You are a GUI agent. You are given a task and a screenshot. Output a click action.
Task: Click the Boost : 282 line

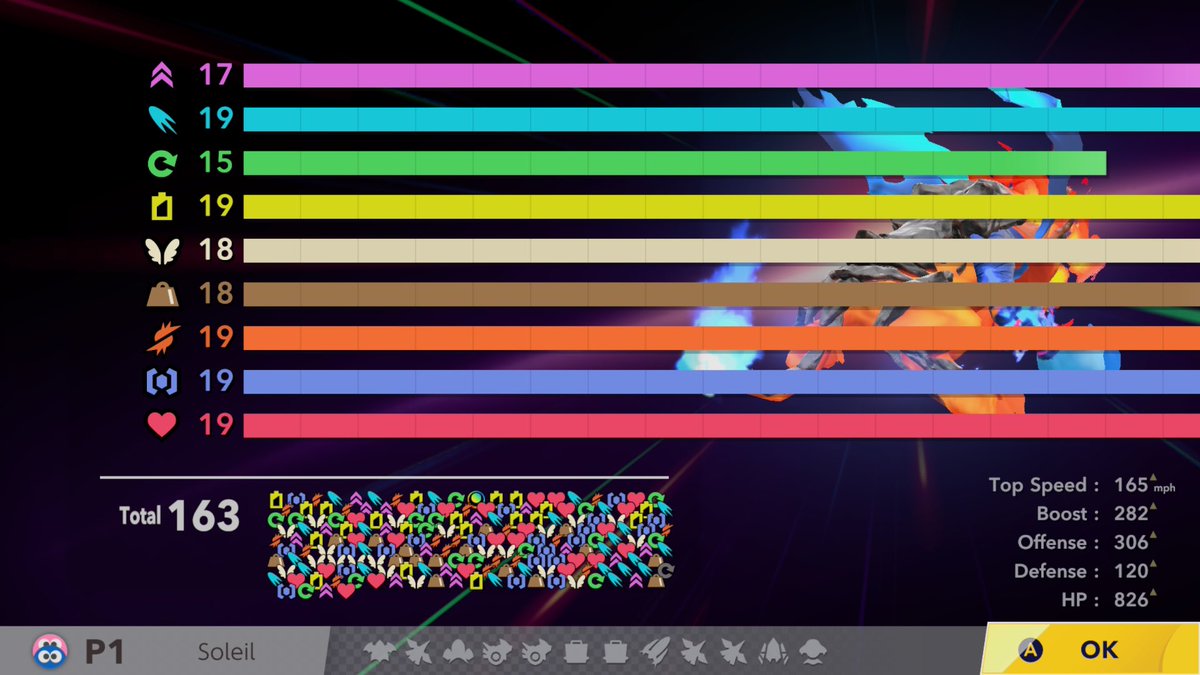pyautogui.click(x=1097, y=514)
